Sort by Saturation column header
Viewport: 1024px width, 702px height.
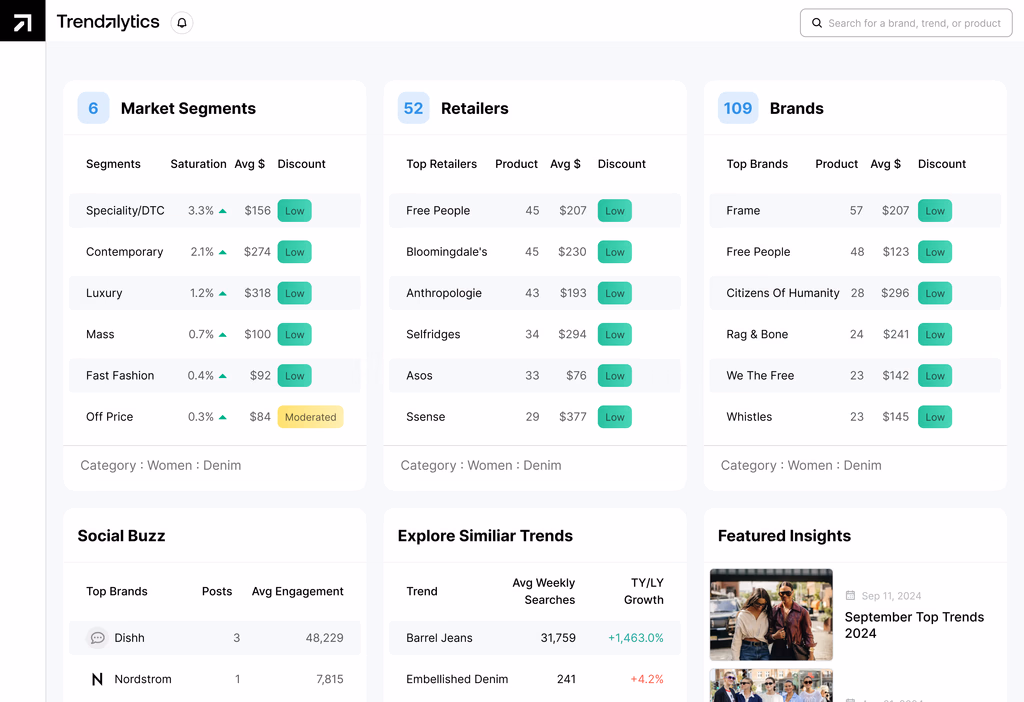tap(199, 164)
